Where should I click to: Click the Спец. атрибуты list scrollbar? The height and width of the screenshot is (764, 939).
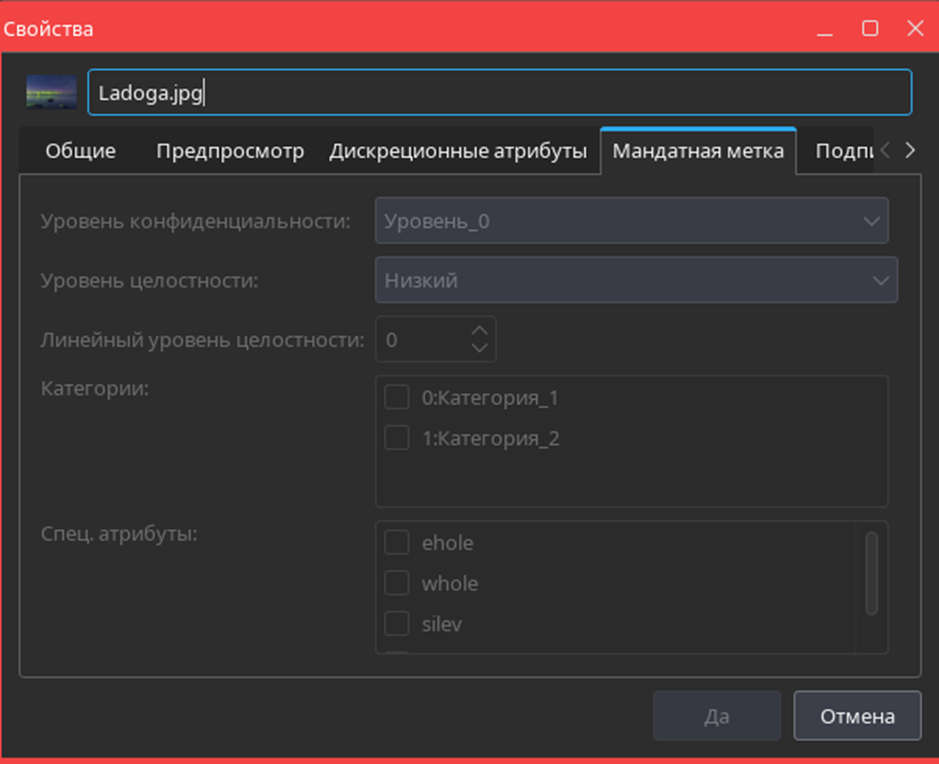pos(872,574)
